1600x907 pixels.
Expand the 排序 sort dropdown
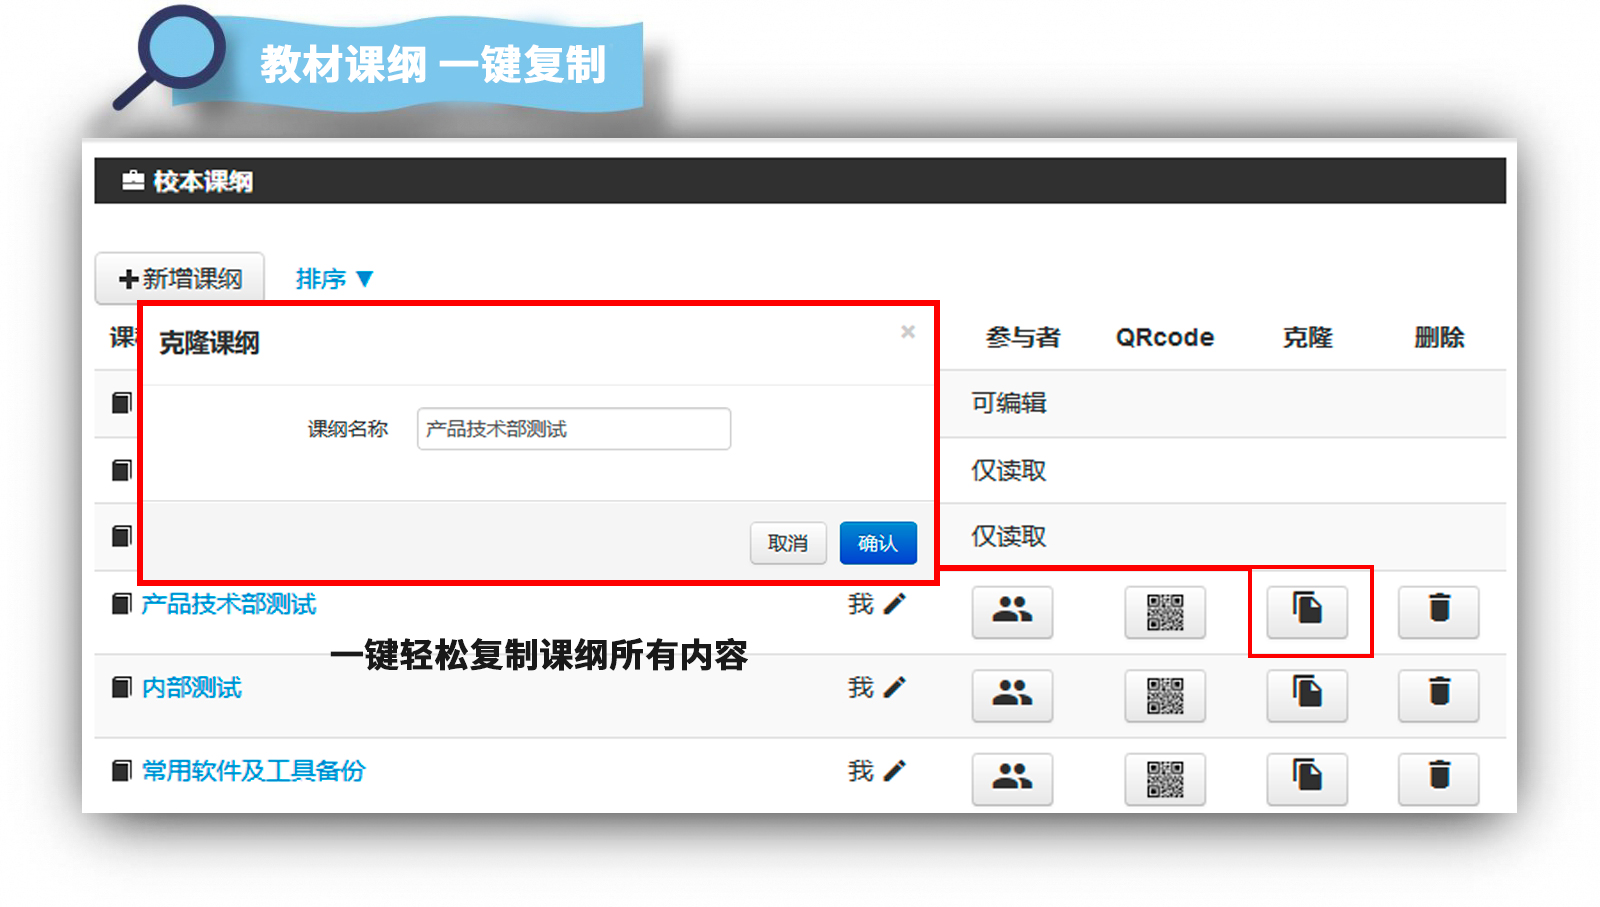[334, 279]
